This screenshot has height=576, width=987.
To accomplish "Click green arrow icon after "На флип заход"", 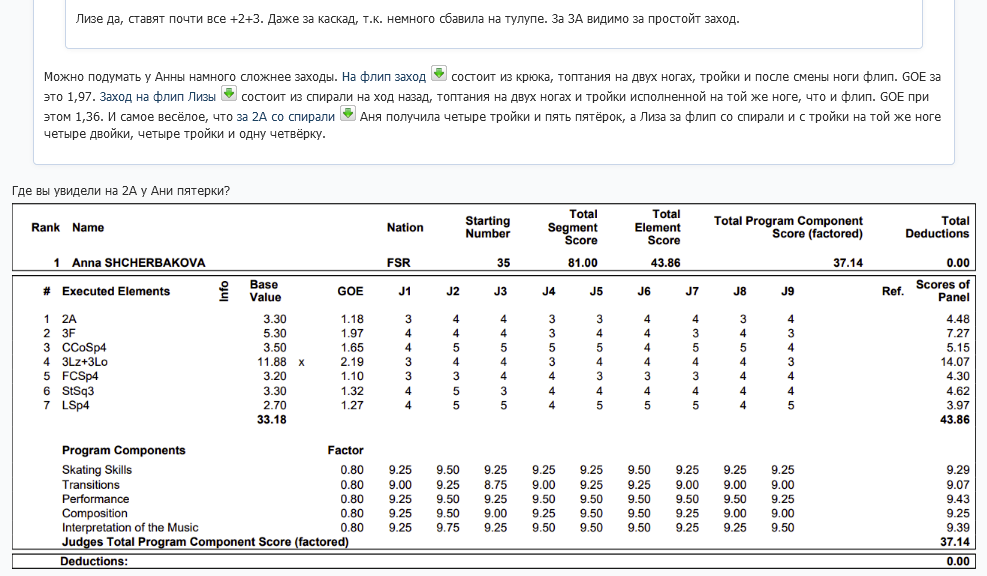I will coord(438,75).
